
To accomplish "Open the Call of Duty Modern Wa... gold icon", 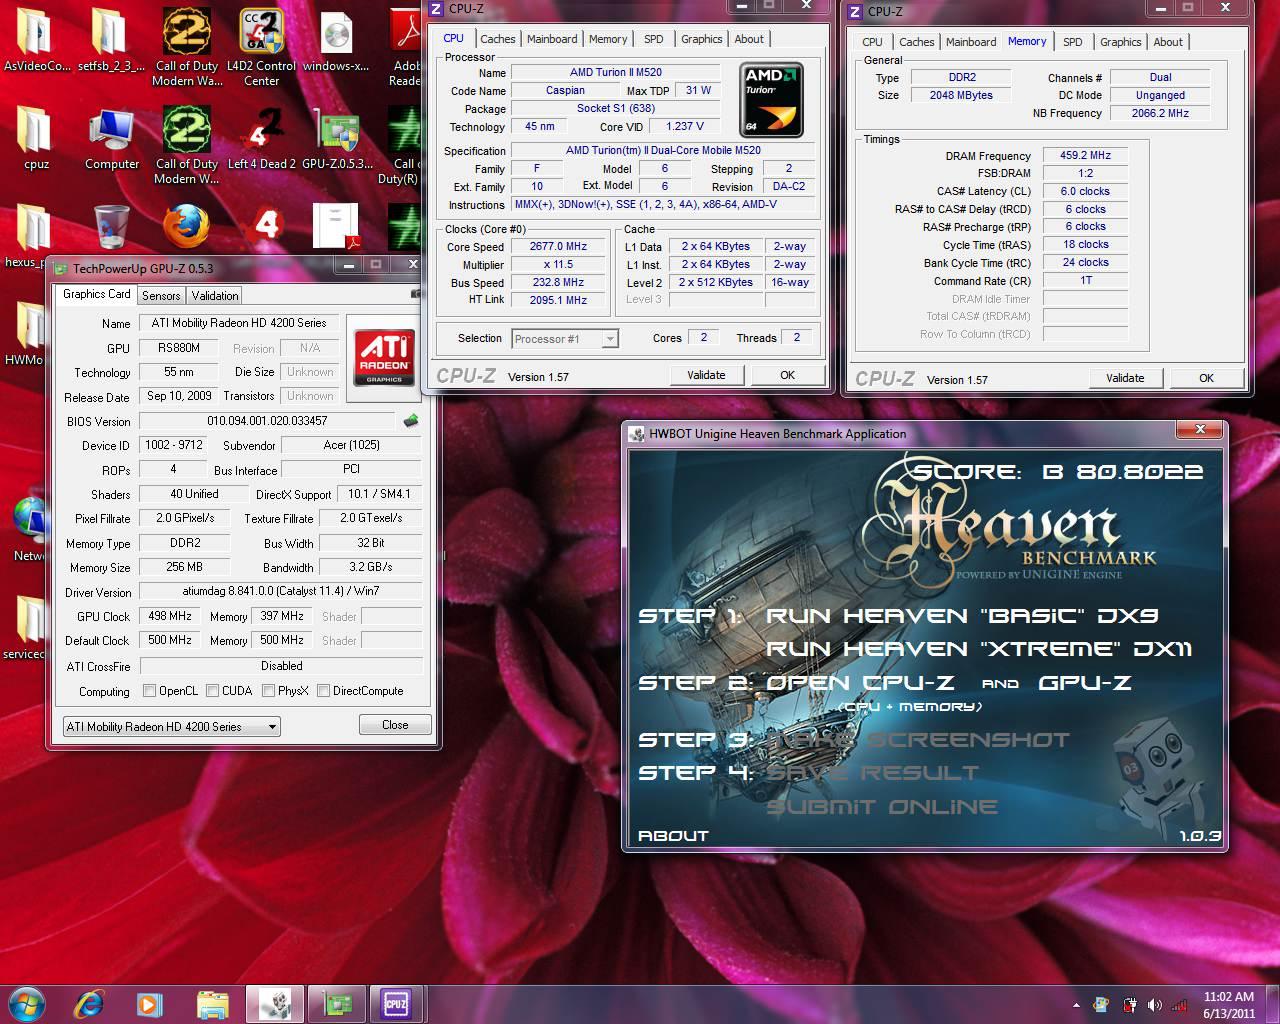I will pyautogui.click(x=187, y=46).
